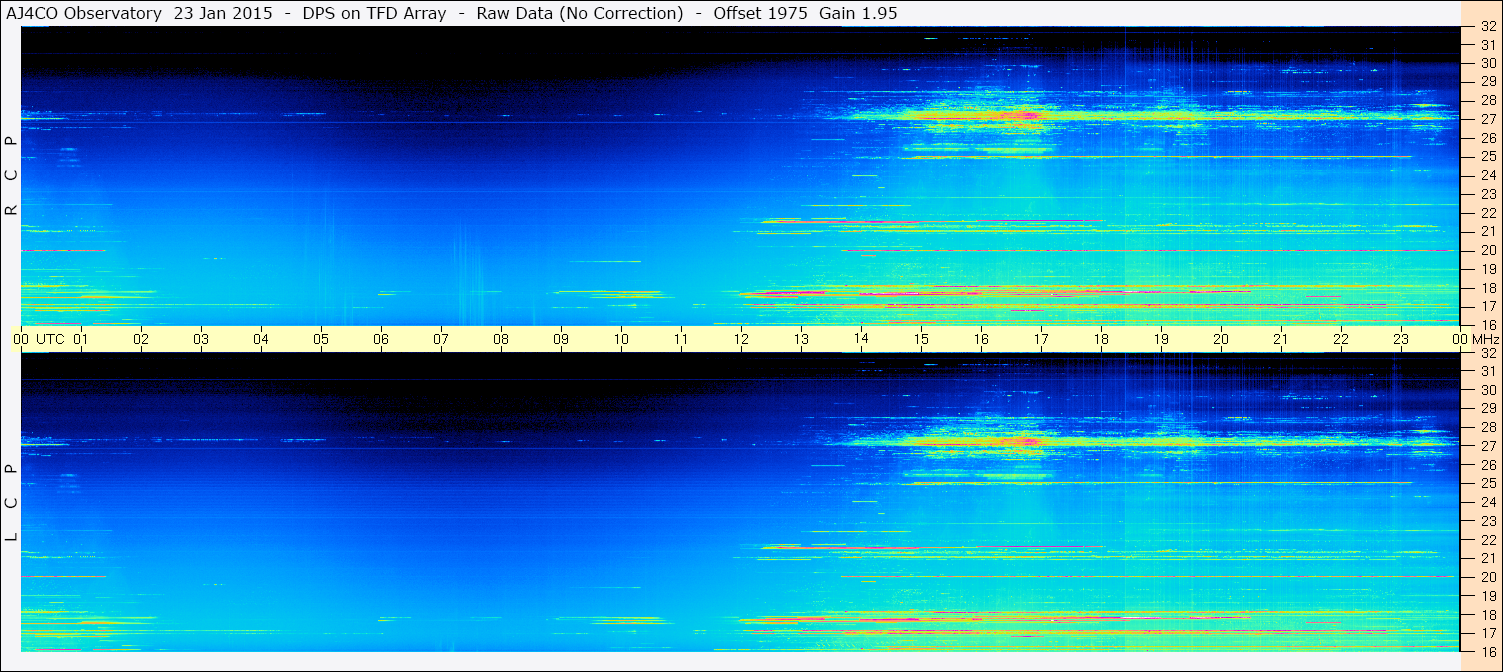The height and width of the screenshot is (672, 1503).
Task: Pick the 22 hour marker on time axis
Action: click(1341, 339)
